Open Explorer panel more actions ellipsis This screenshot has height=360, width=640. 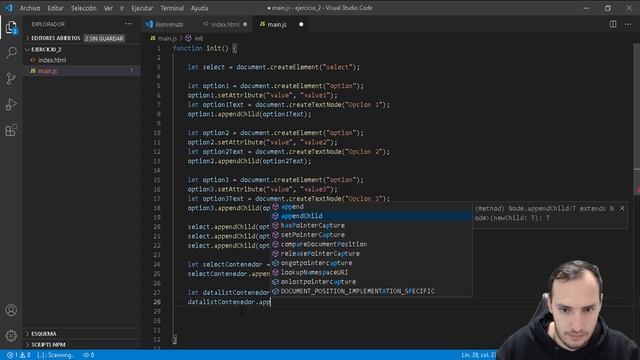pos(128,24)
